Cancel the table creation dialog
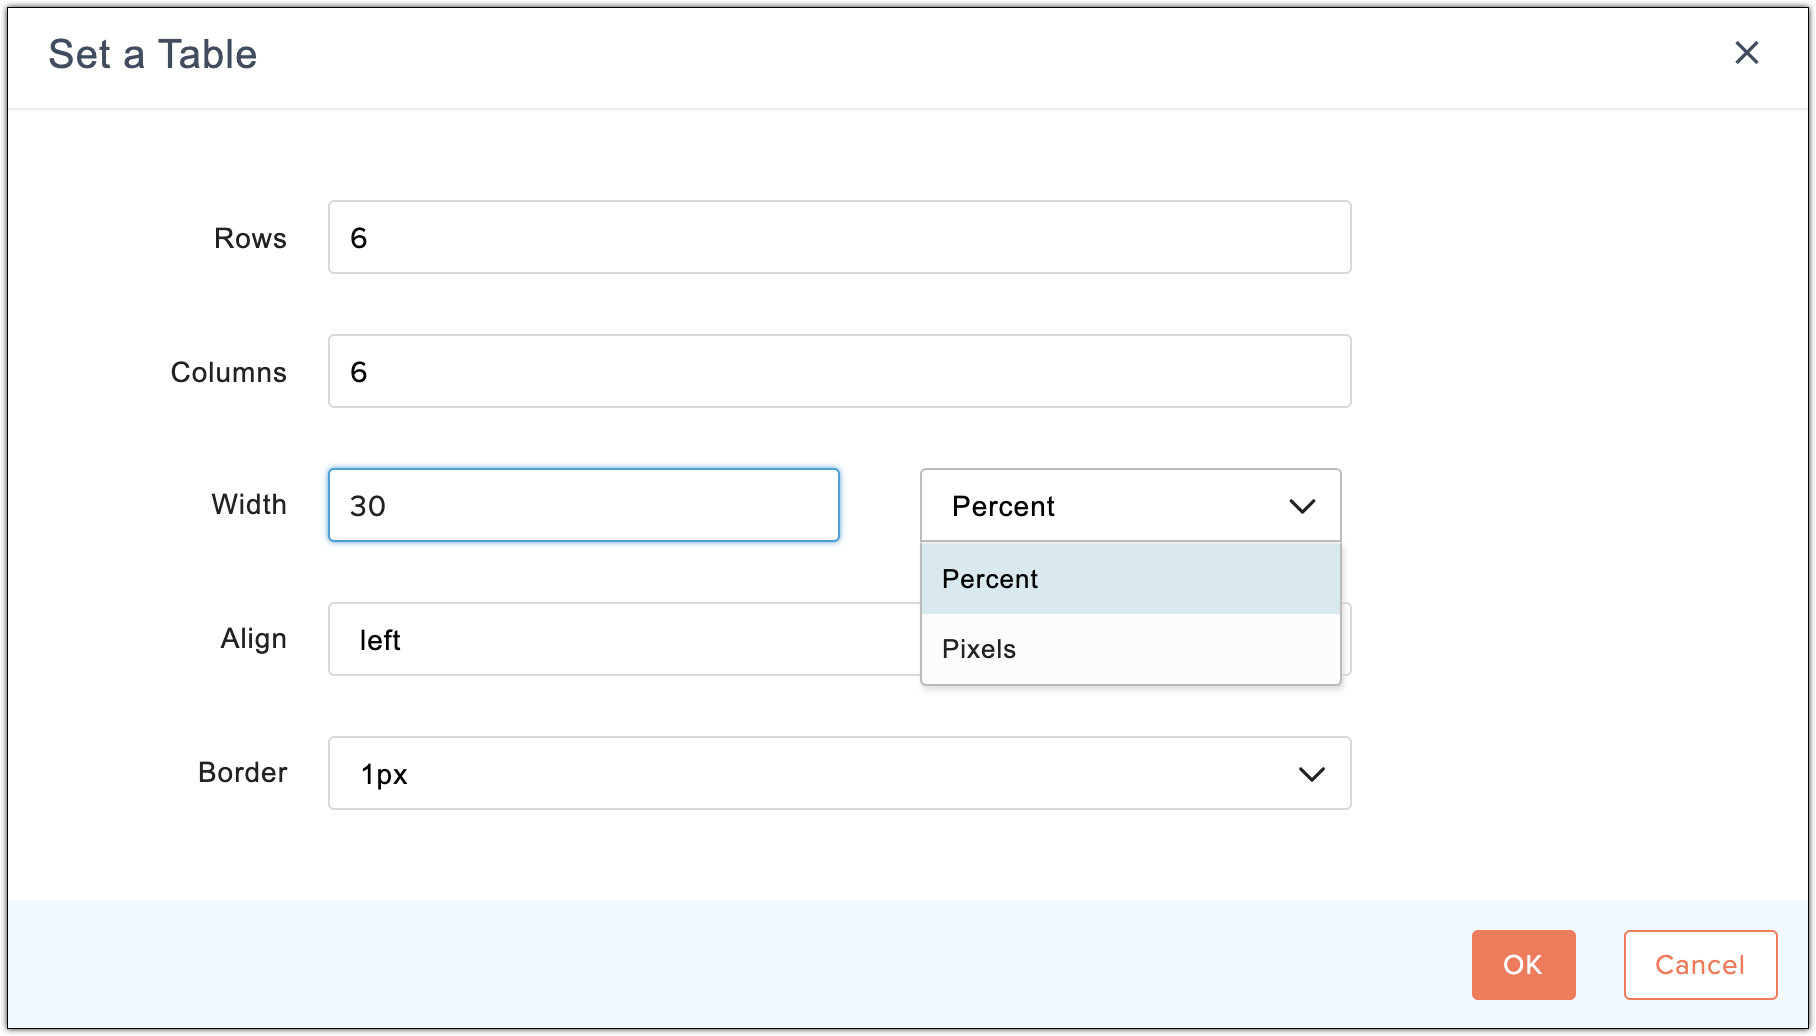Image resolution: width=1816 pixels, height=1036 pixels. point(1700,965)
